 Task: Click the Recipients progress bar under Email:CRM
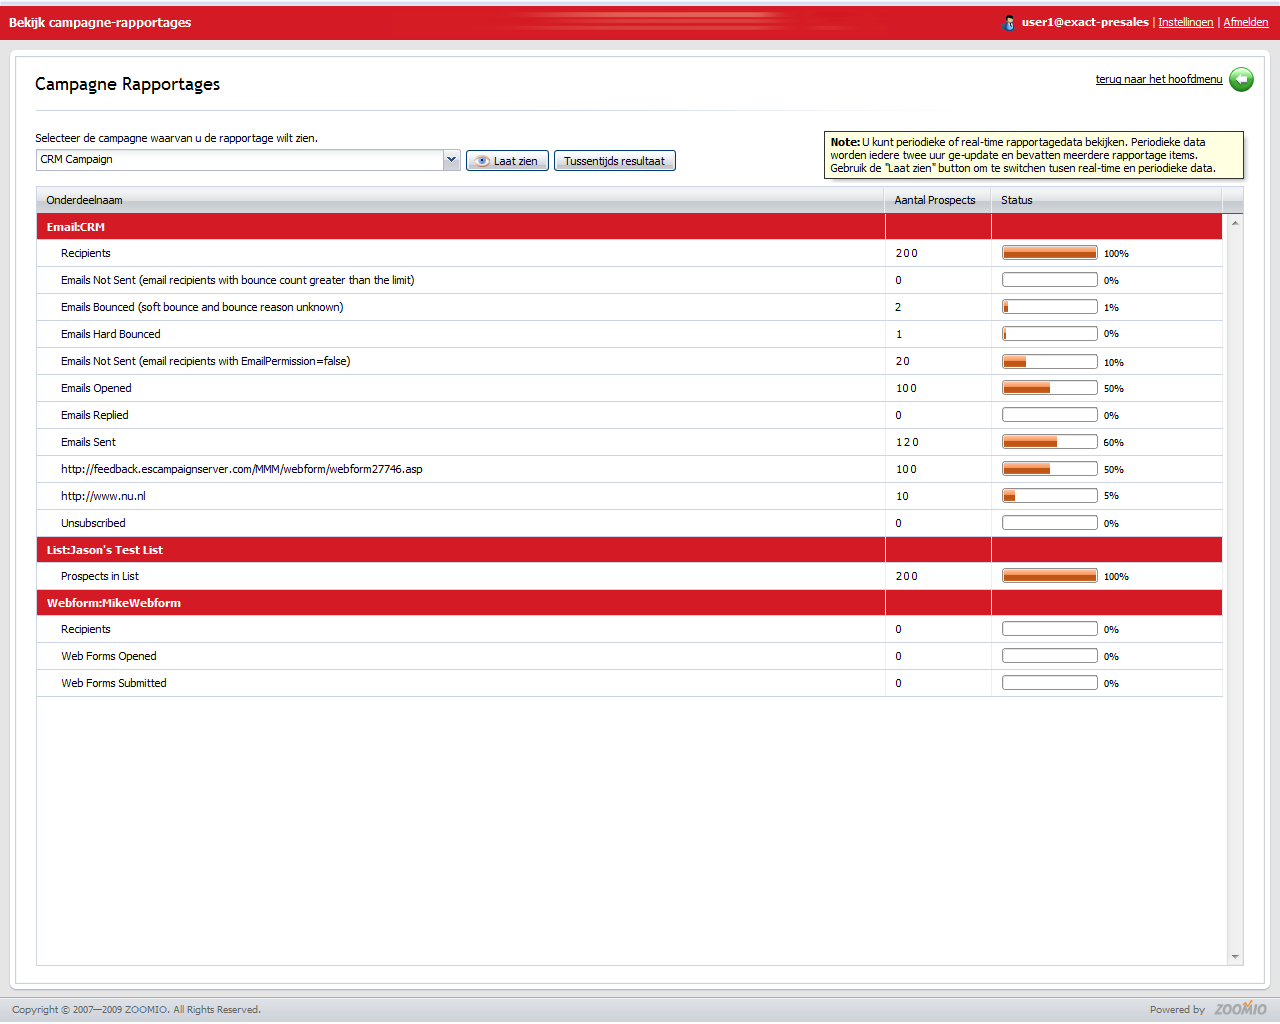point(1050,253)
